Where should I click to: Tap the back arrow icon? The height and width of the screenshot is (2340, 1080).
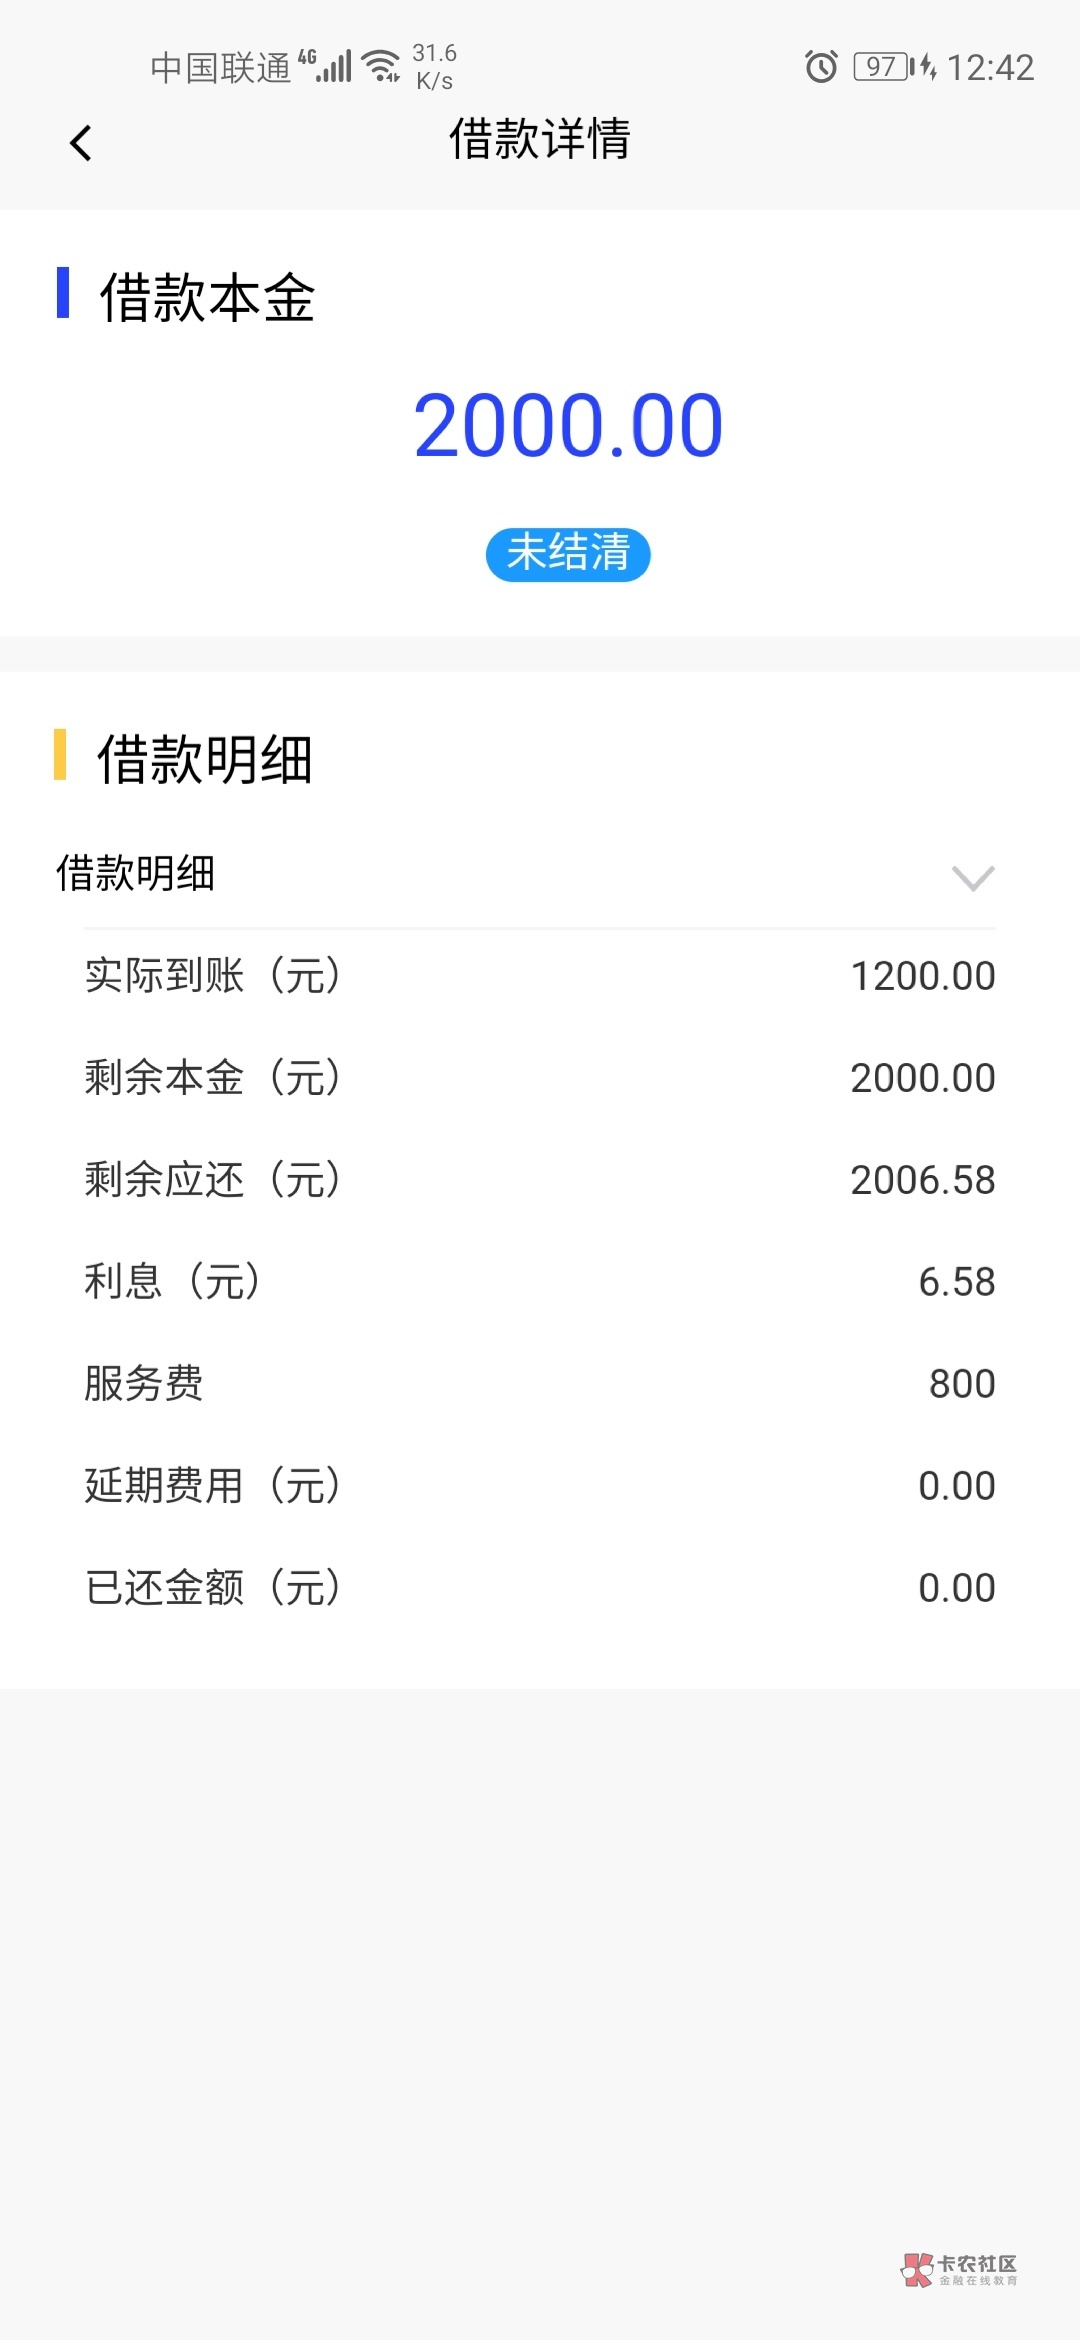(x=81, y=143)
